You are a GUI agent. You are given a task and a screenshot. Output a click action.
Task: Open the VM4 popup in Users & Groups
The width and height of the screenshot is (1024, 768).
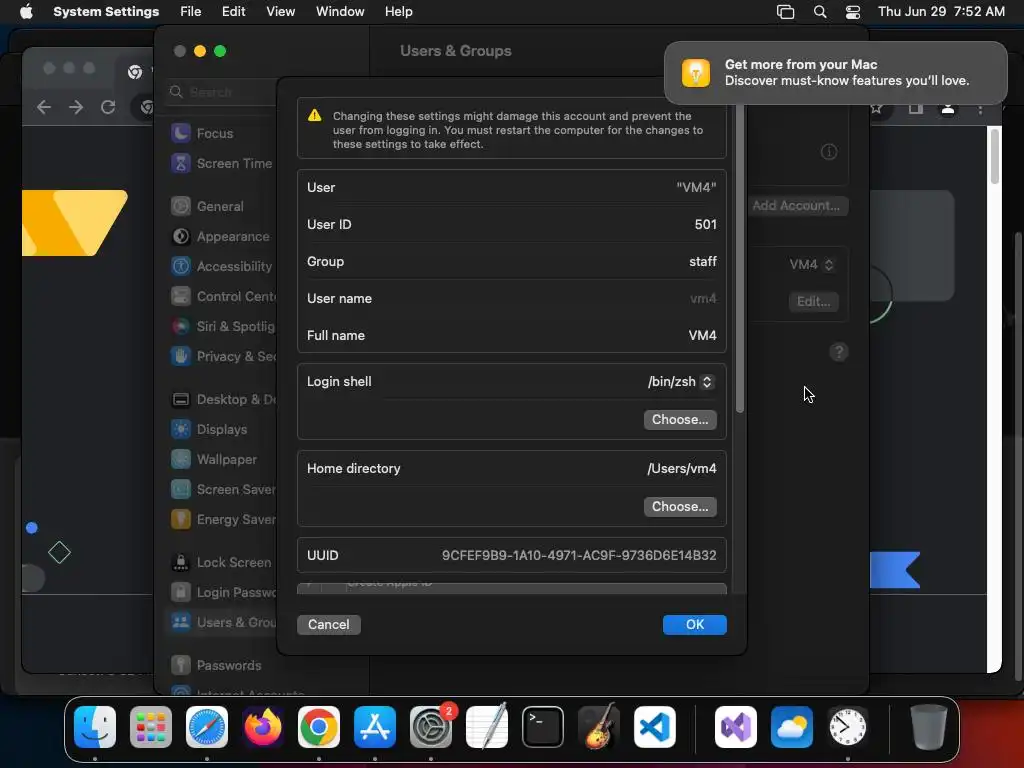coord(811,264)
